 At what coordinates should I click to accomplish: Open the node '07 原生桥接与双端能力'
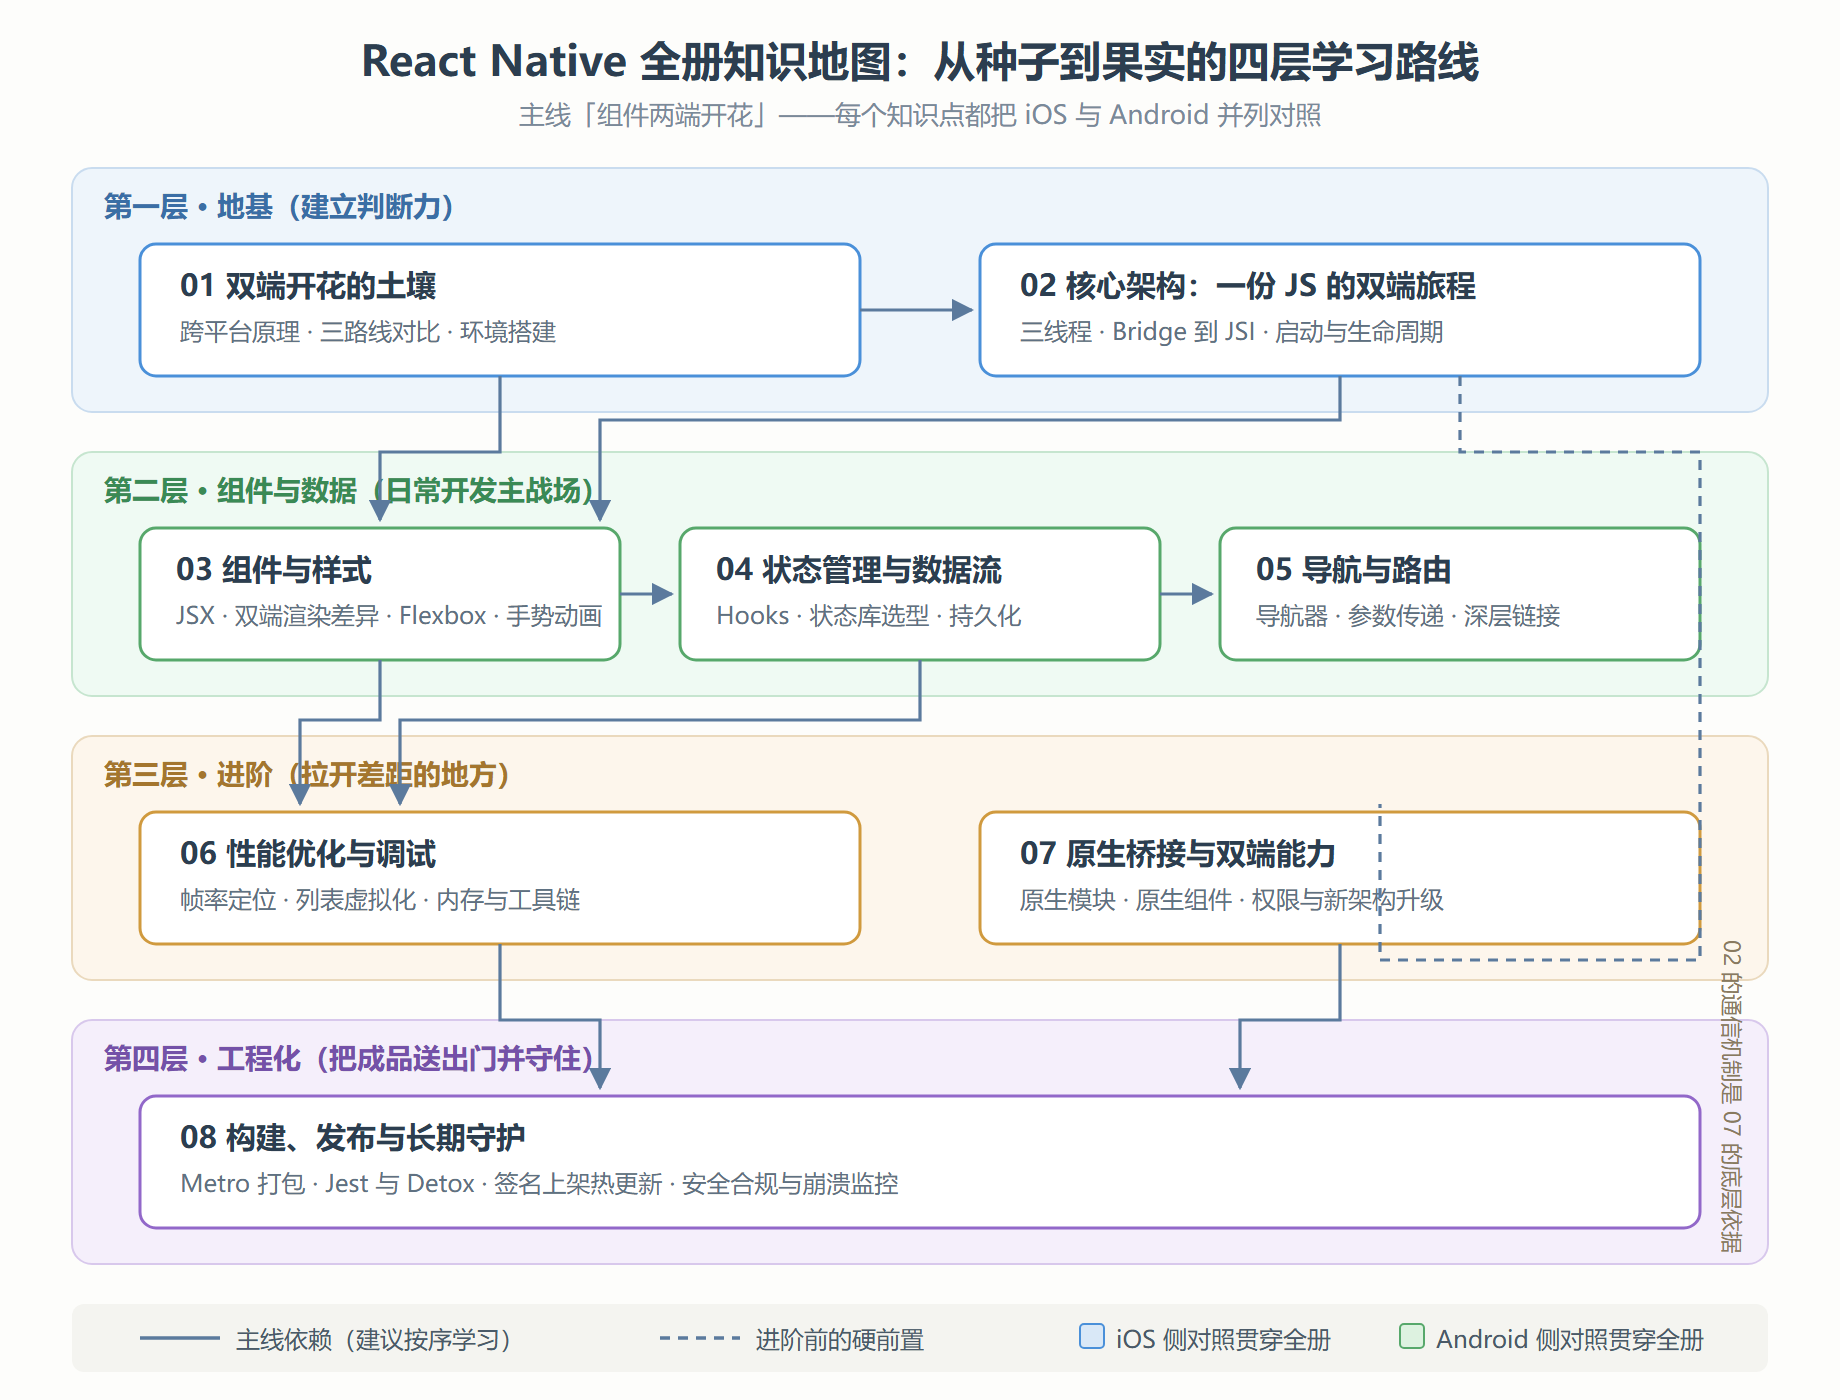click(x=1340, y=878)
